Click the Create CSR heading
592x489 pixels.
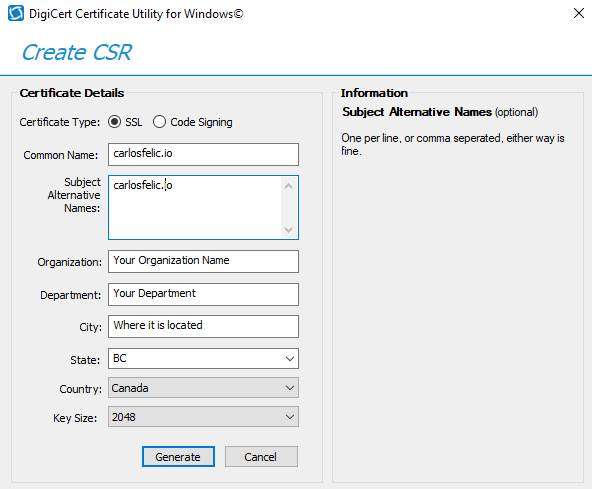coord(77,52)
